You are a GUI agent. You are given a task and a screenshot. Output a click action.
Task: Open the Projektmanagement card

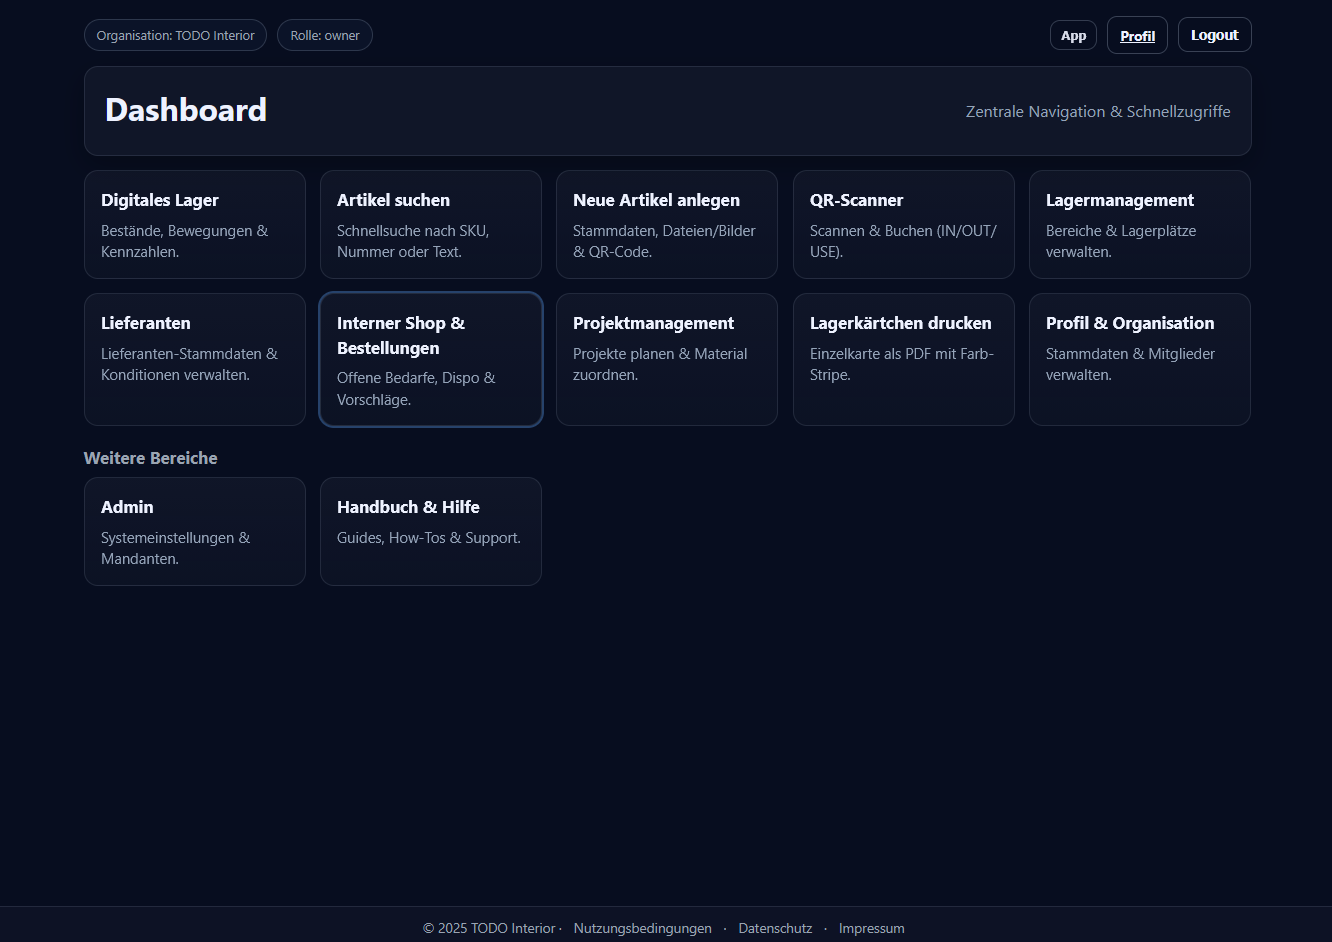(x=666, y=359)
